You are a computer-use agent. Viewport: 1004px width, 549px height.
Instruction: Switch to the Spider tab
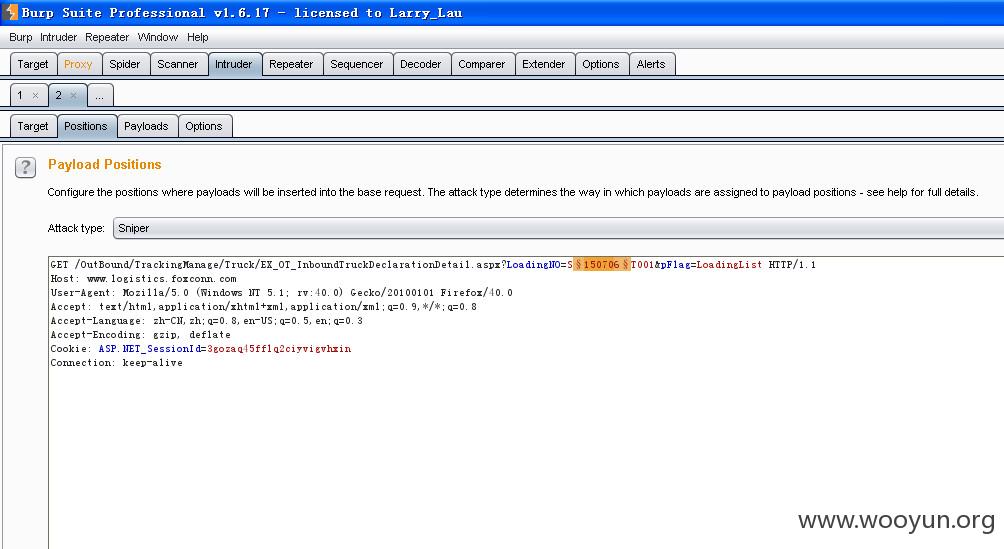pyautogui.click(x=124, y=64)
